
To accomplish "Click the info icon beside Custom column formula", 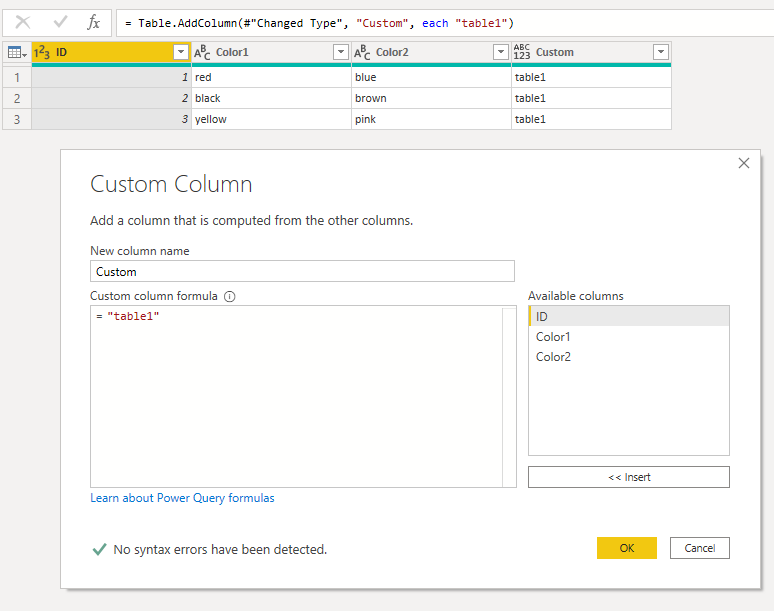I will (x=230, y=296).
